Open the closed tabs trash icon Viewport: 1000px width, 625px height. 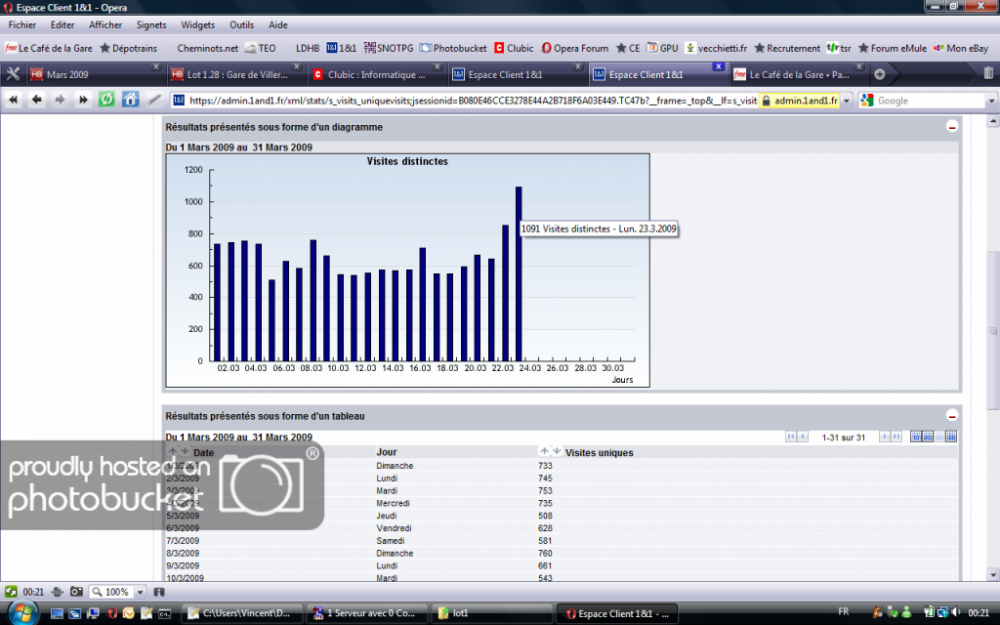[x=988, y=74]
